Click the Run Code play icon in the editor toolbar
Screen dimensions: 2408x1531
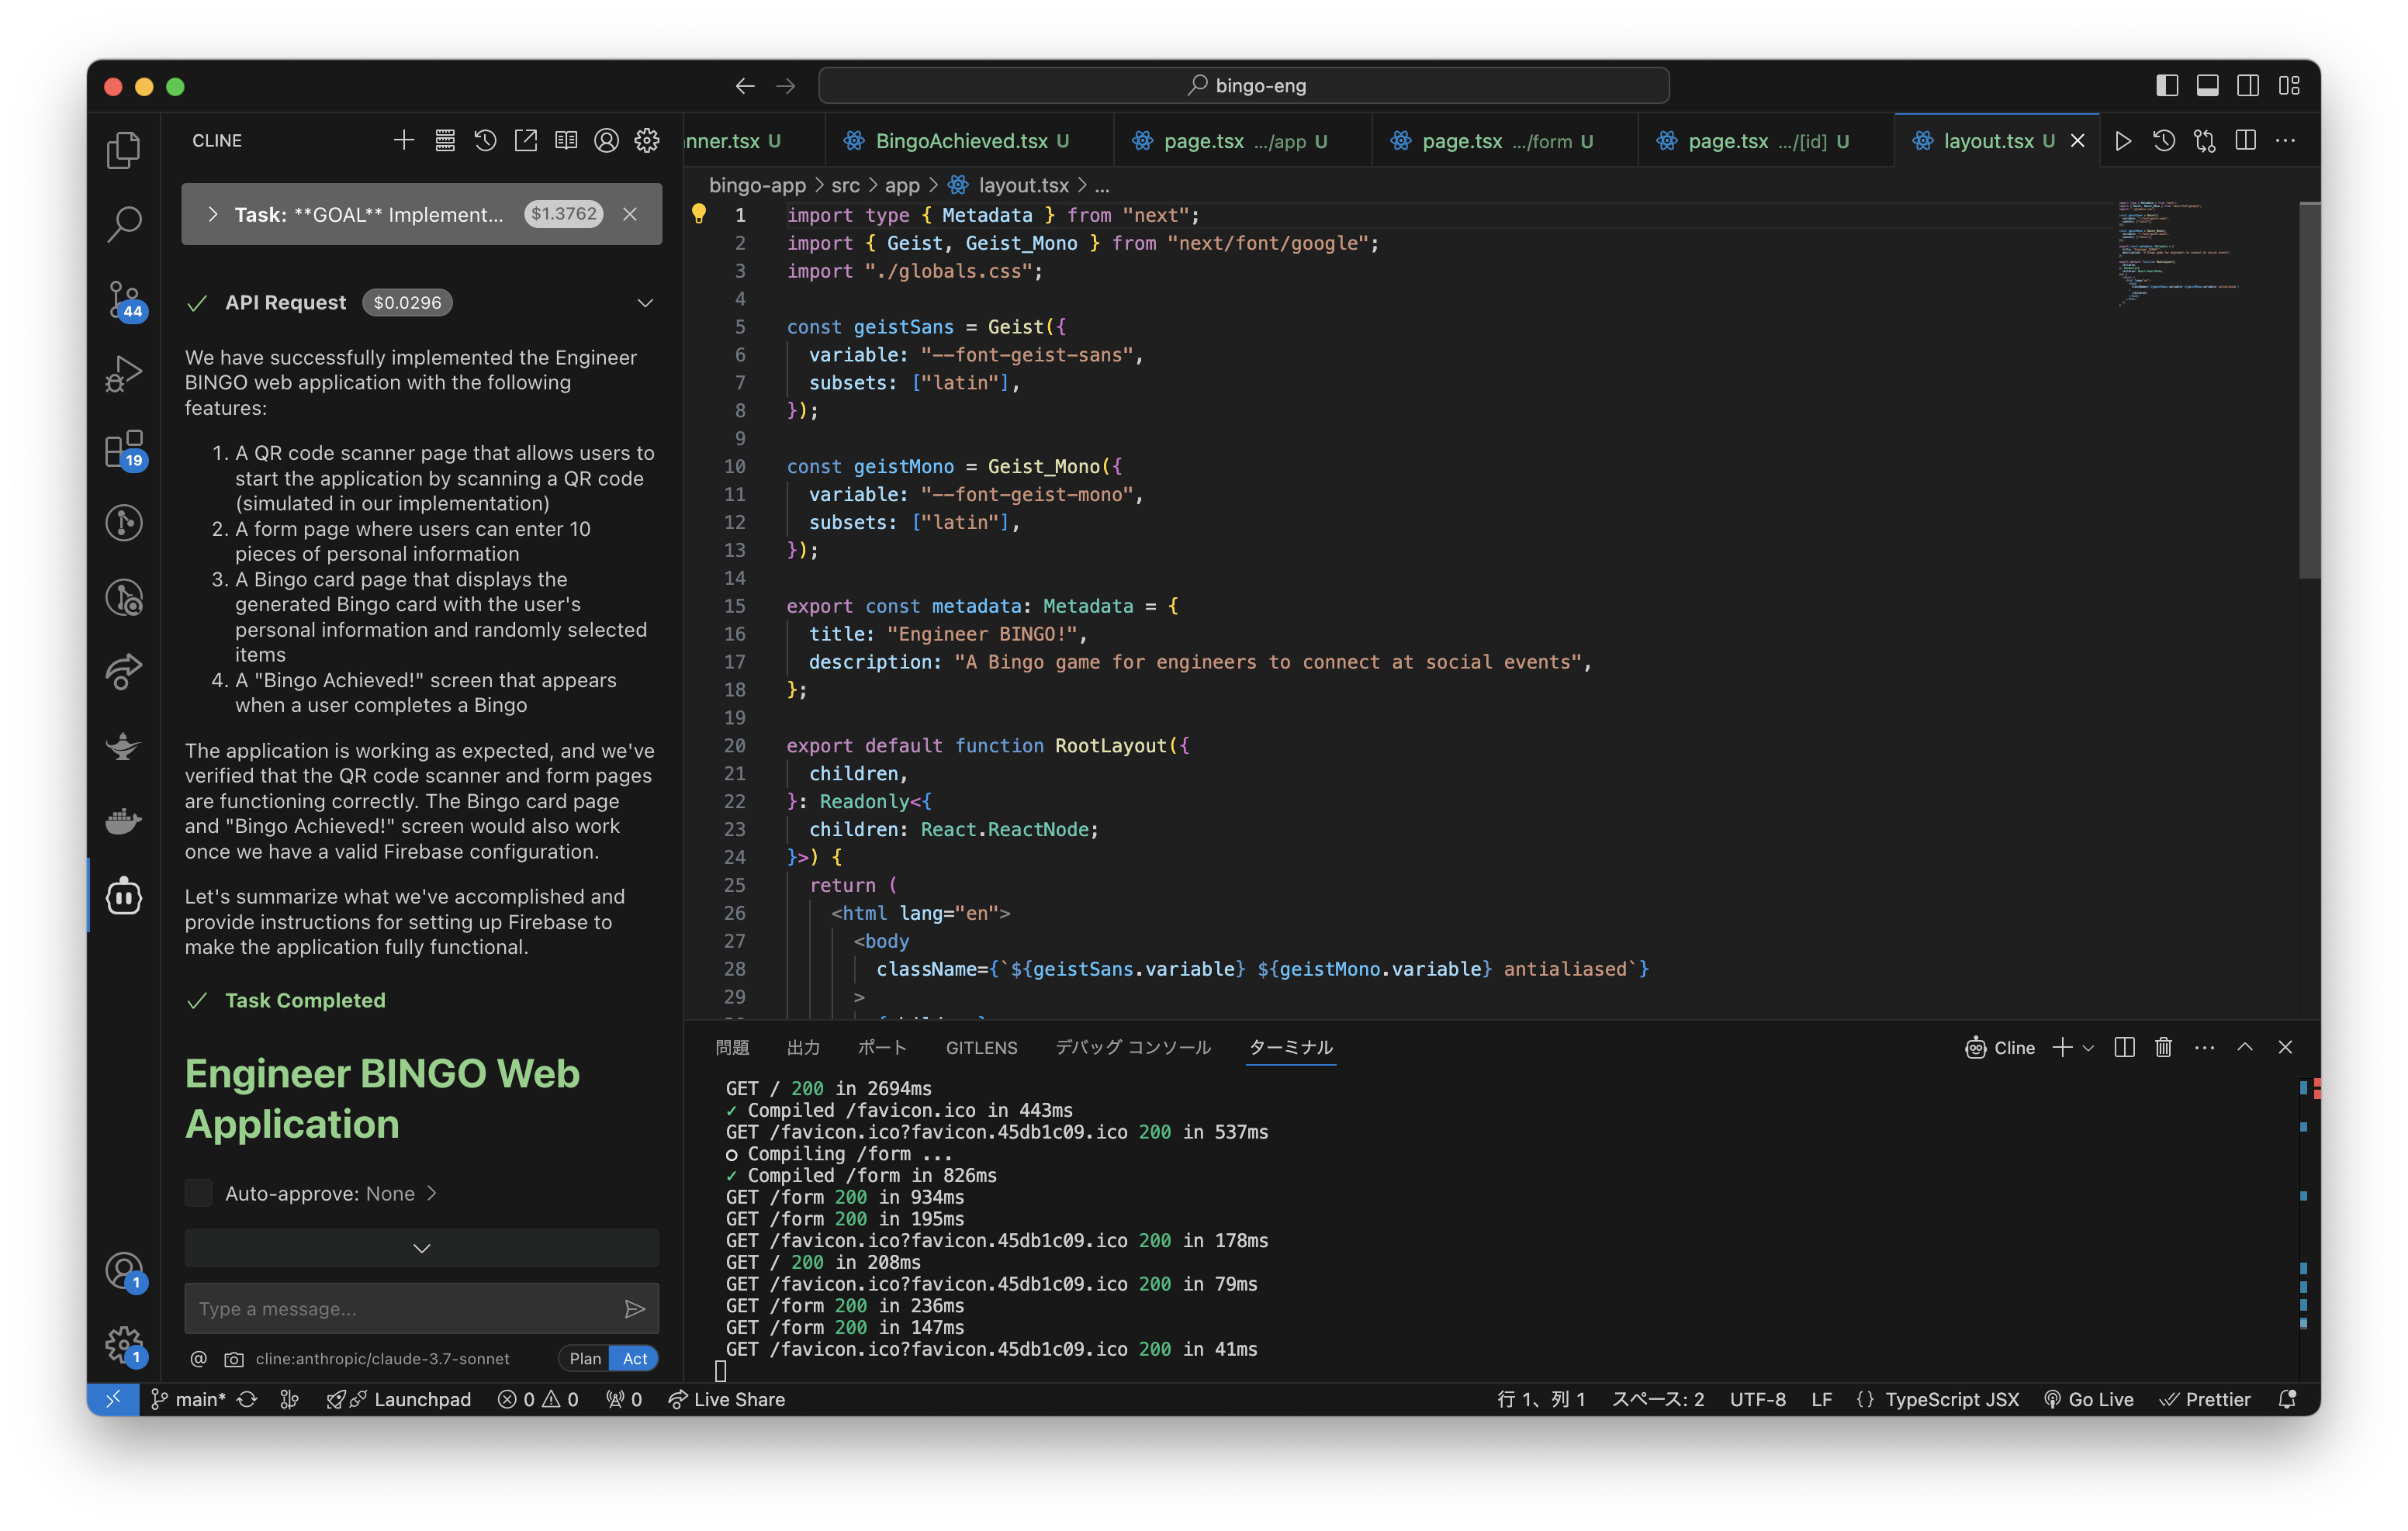(x=2122, y=141)
